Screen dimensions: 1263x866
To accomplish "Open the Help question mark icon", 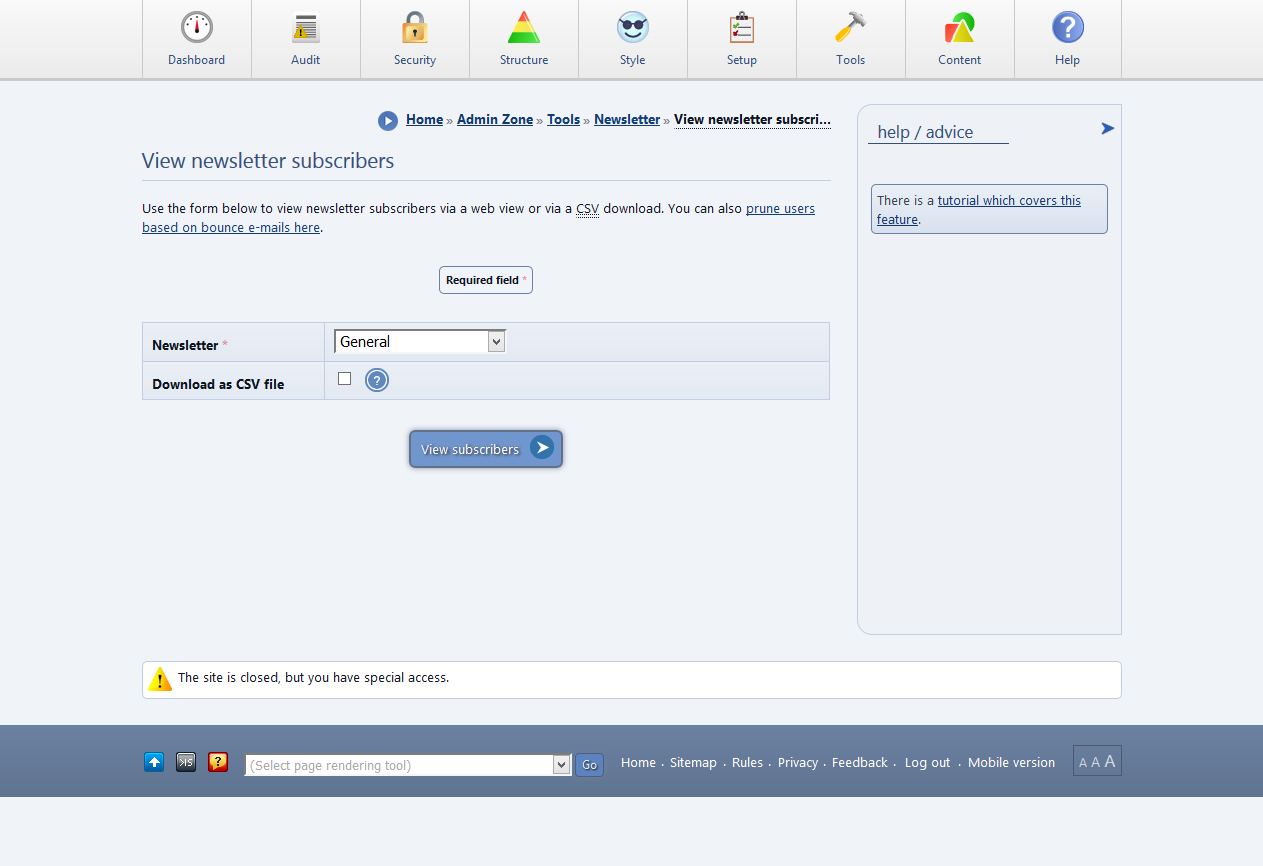I will (x=1068, y=28).
